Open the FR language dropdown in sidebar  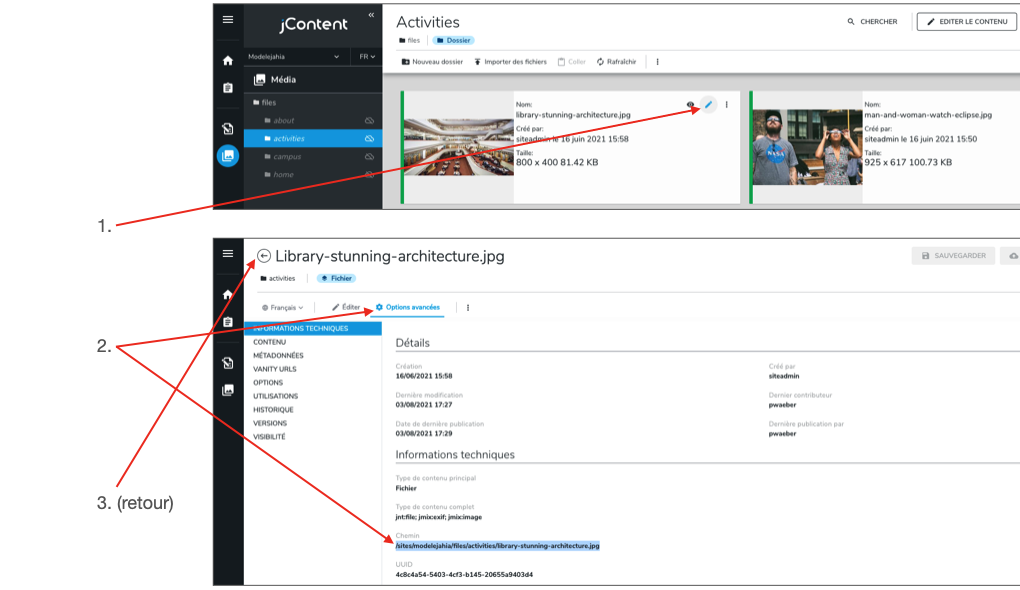[x=367, y=57]
